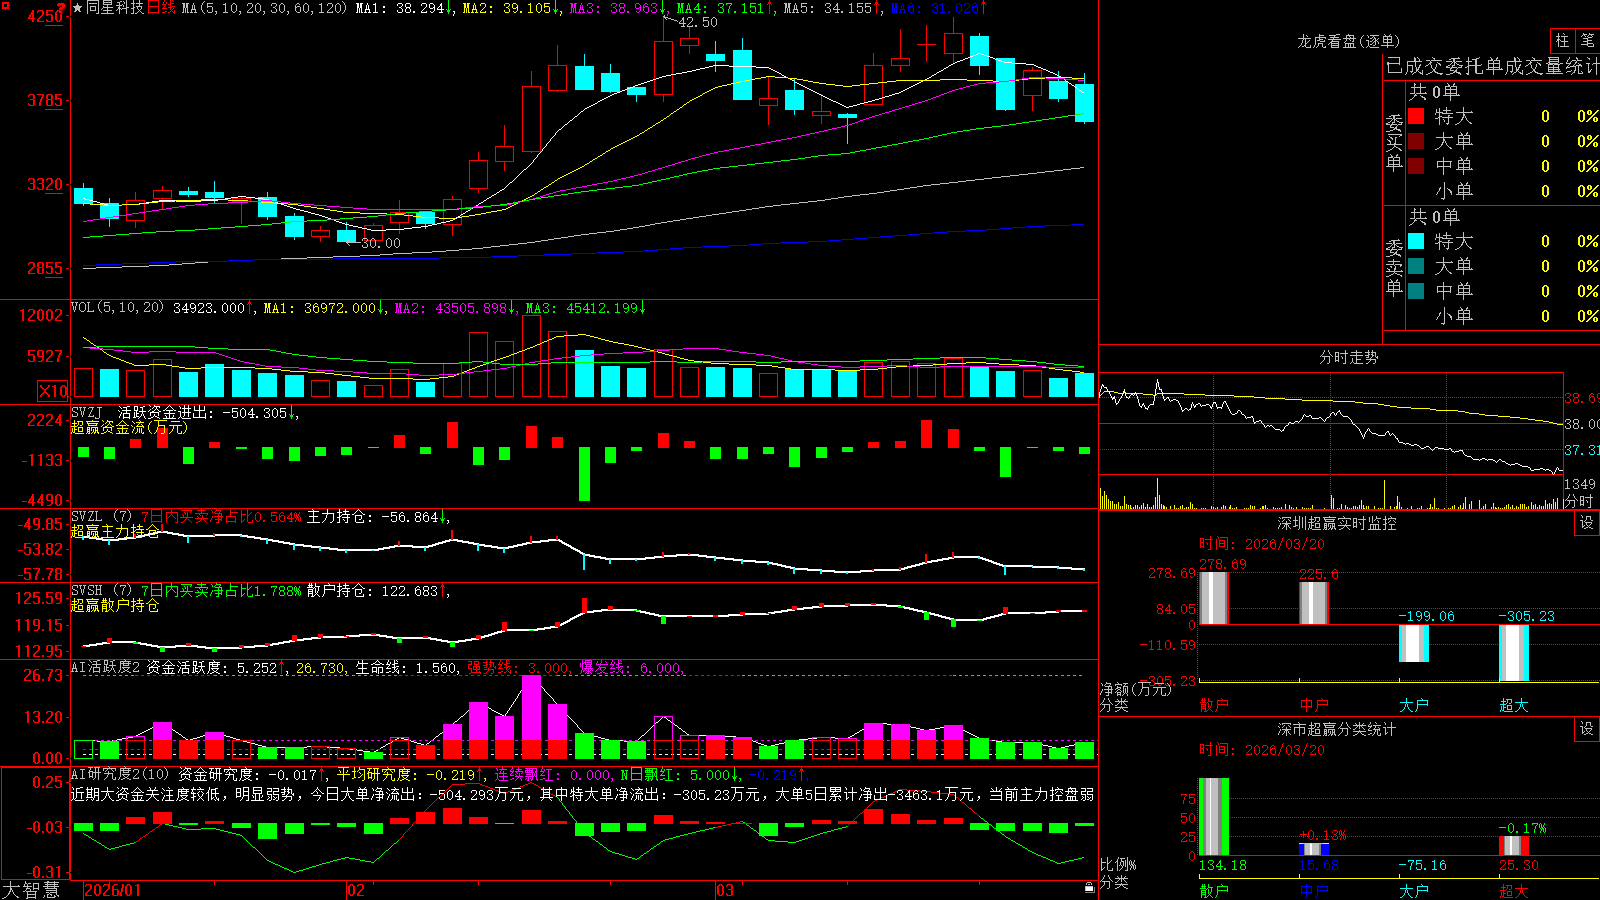Click the 大智慧 logo at bottom-left
This screenshot has height=900, width=1600.
tap(31, 890)
